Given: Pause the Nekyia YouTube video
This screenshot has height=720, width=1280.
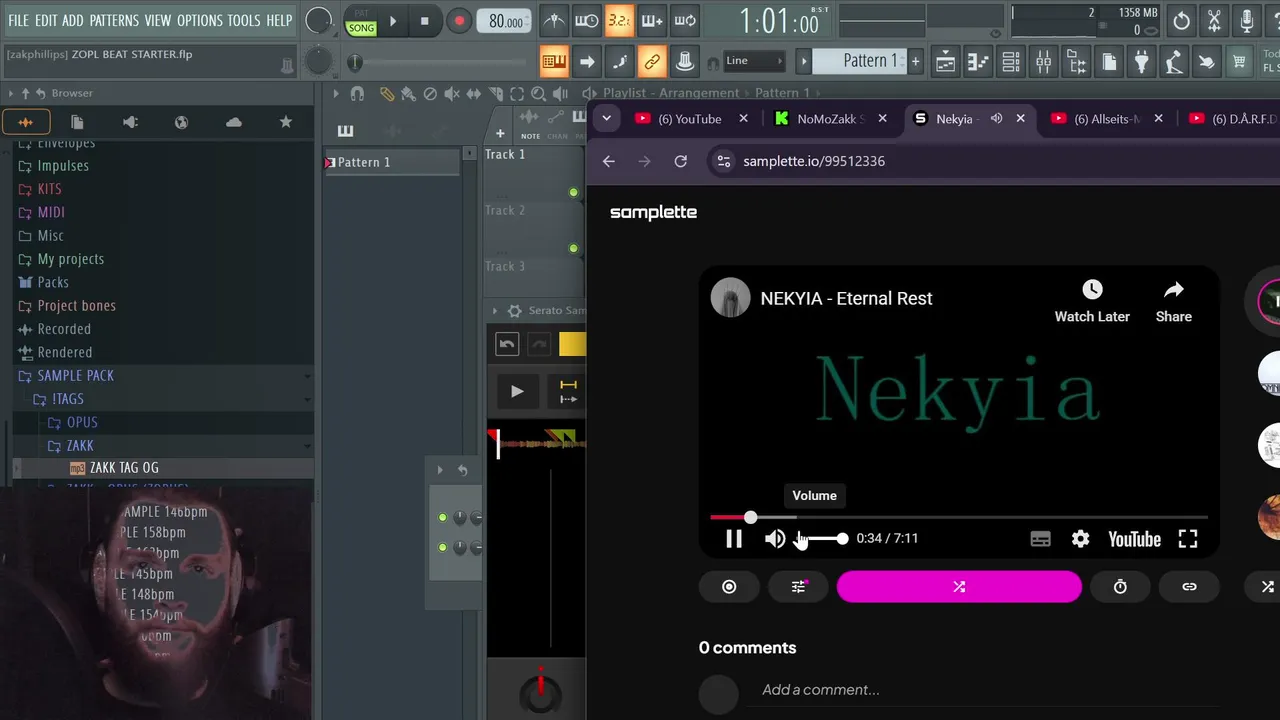Looking at the screenshot, I should [x=734, y=539].
